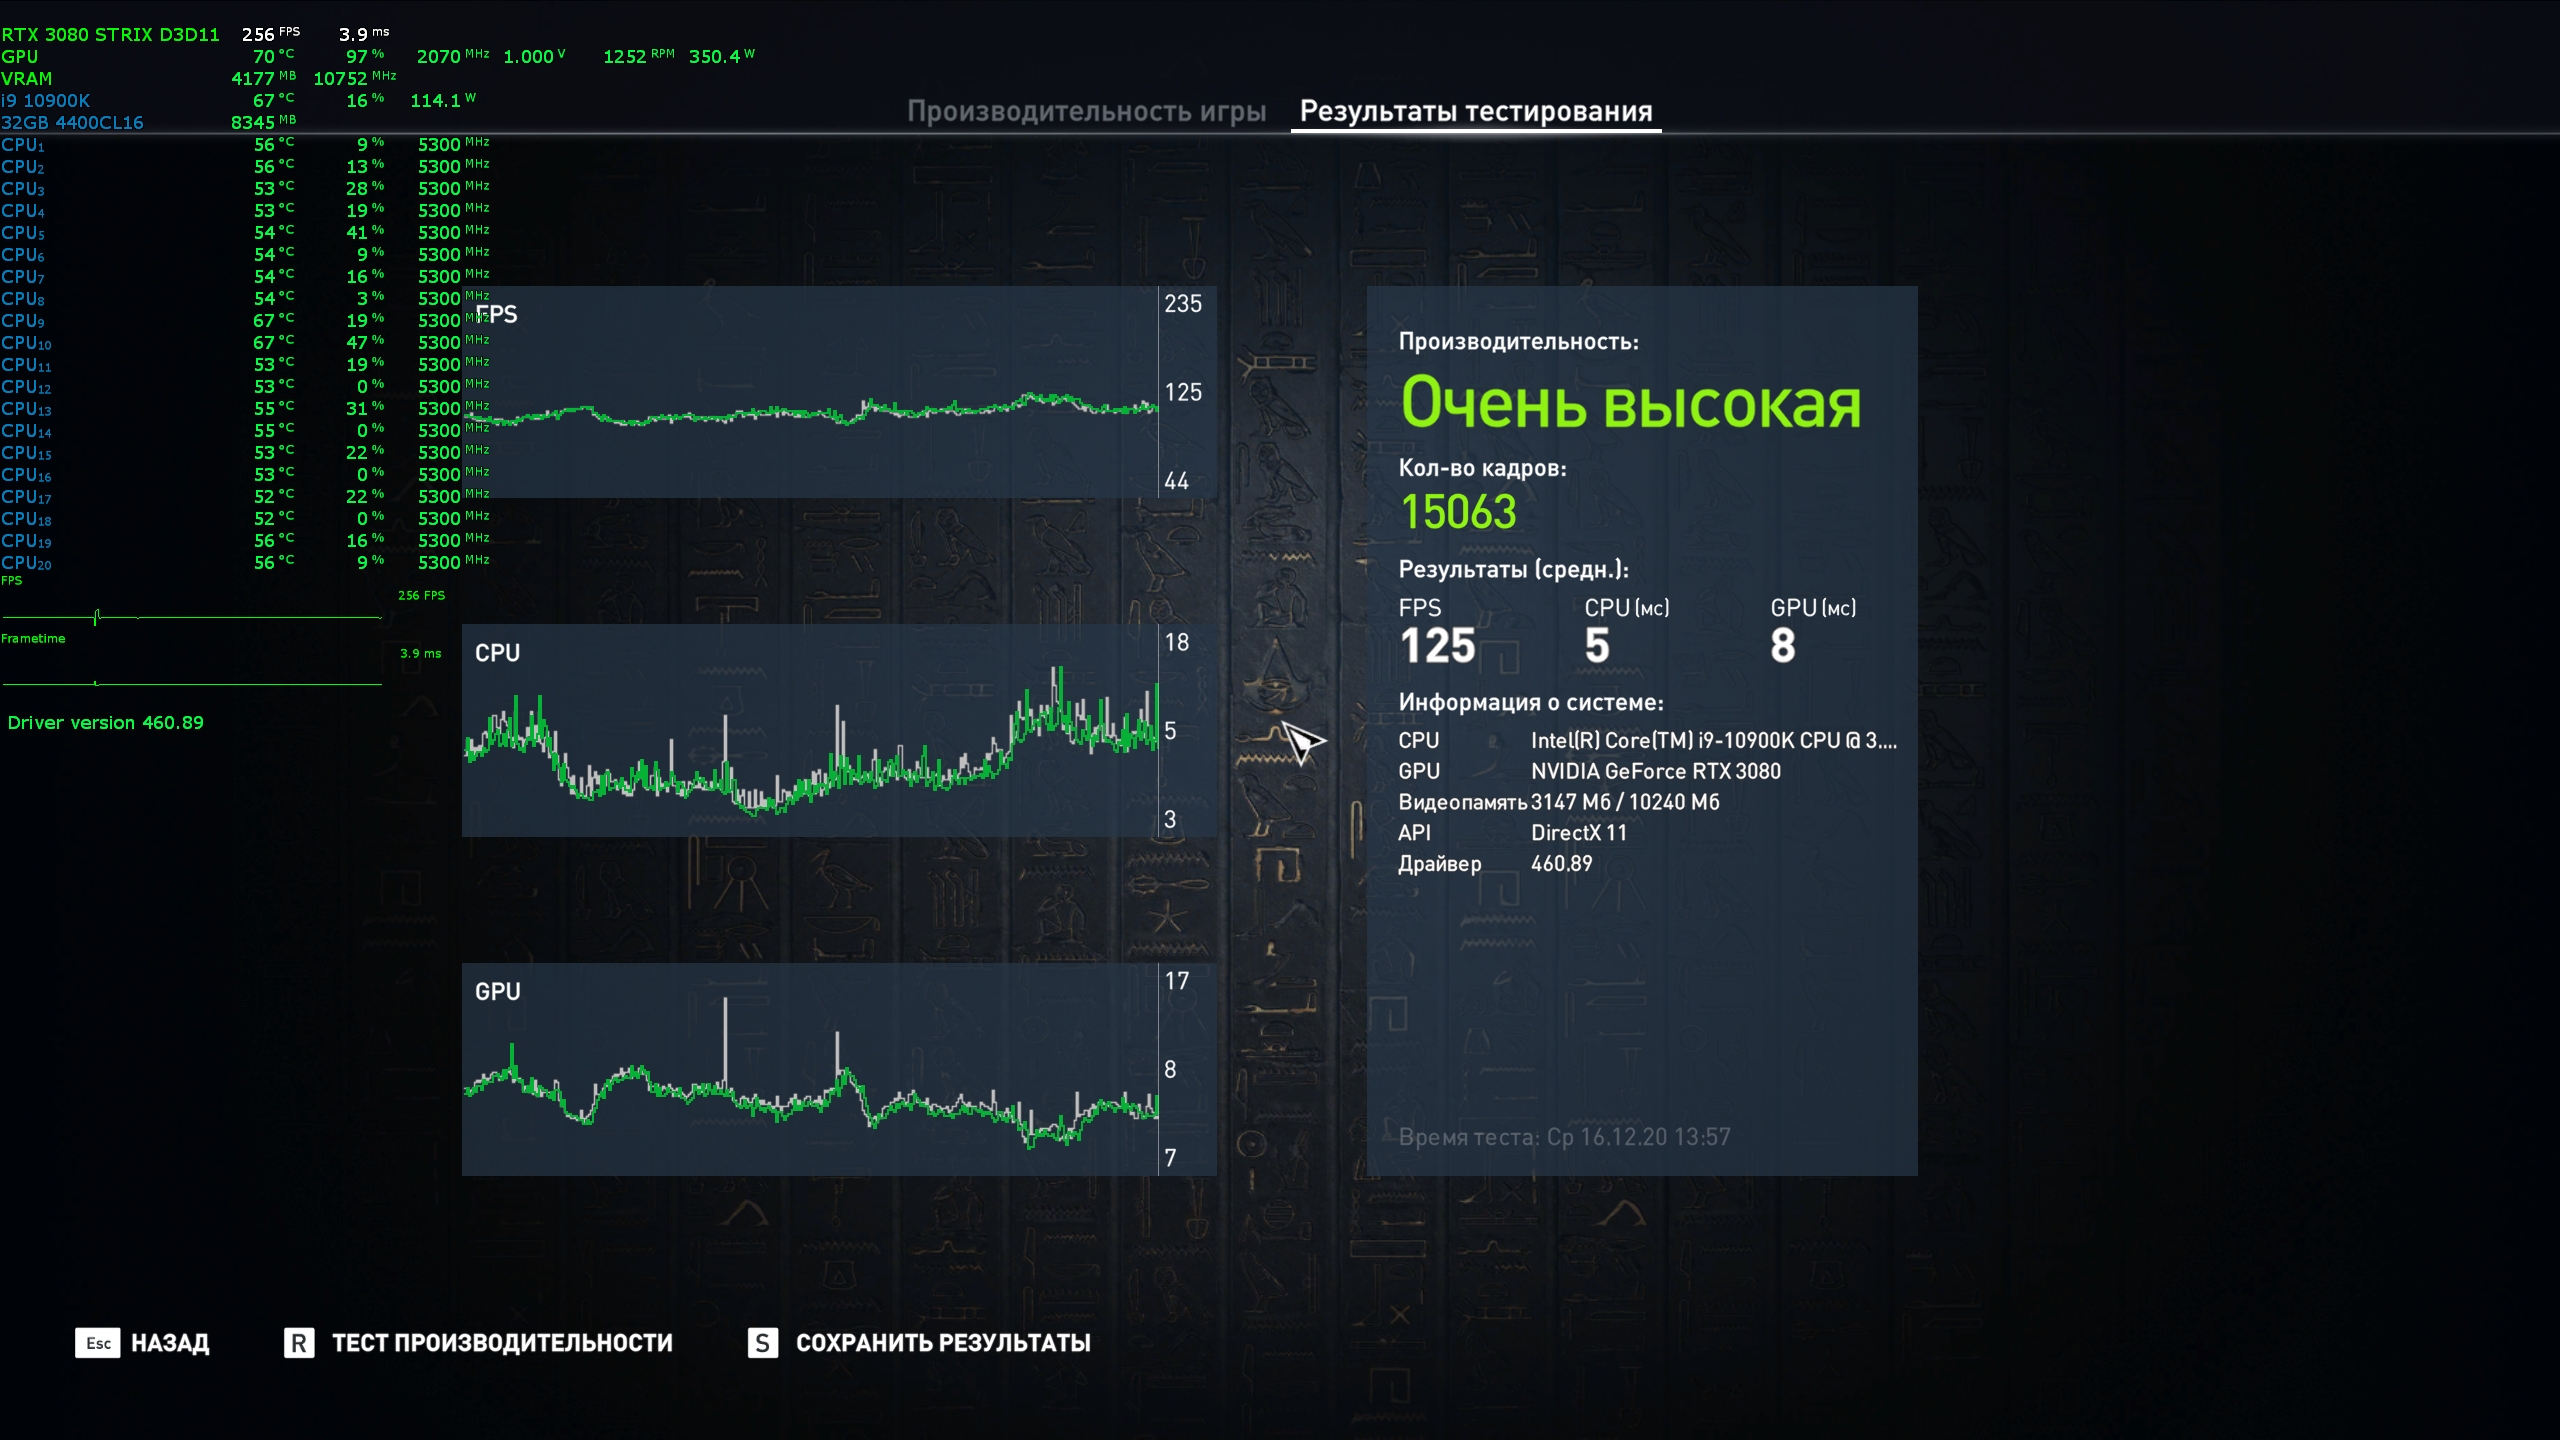The height and width of the screenshot is (1440, 2560).
Task: Click the Очень высокая performance rating
Action: [1630, 404]
